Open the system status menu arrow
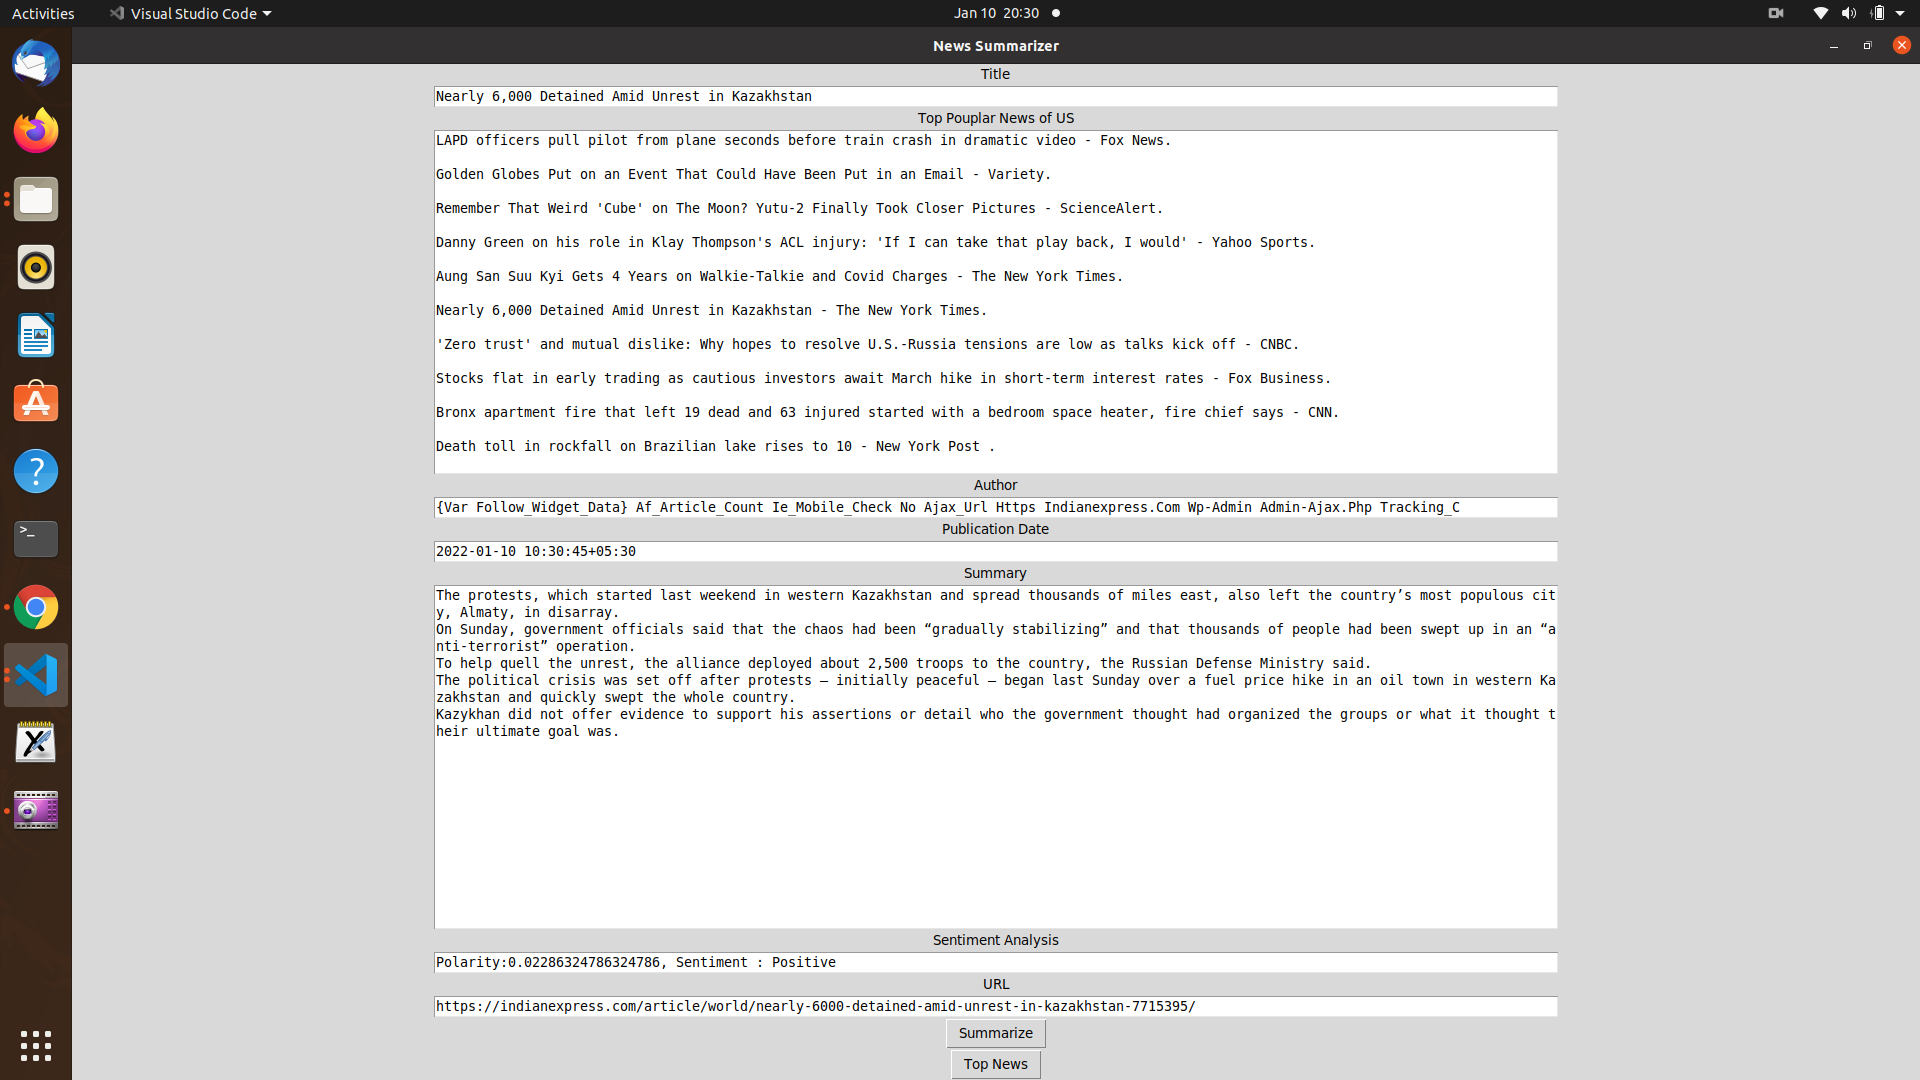The image size is (1920, 1080). pos(1900,13)
